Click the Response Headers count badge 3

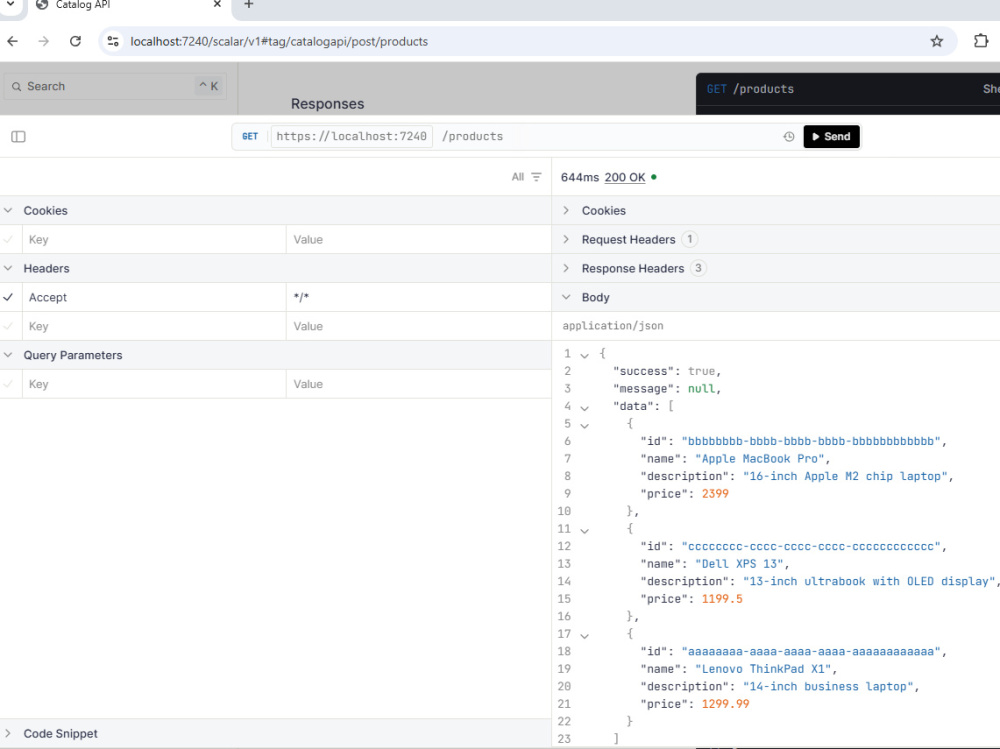(x=698, y=268)
